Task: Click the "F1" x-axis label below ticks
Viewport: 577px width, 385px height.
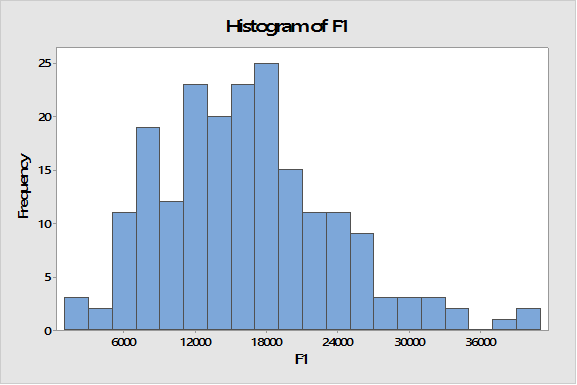Action: click(301, 359)
